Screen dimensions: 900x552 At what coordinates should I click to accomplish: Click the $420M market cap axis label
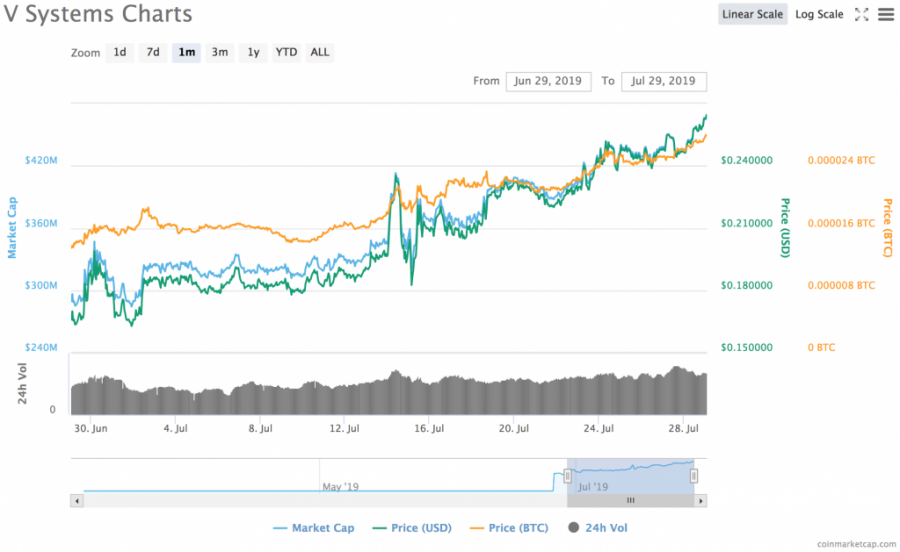tap(41, 160)
